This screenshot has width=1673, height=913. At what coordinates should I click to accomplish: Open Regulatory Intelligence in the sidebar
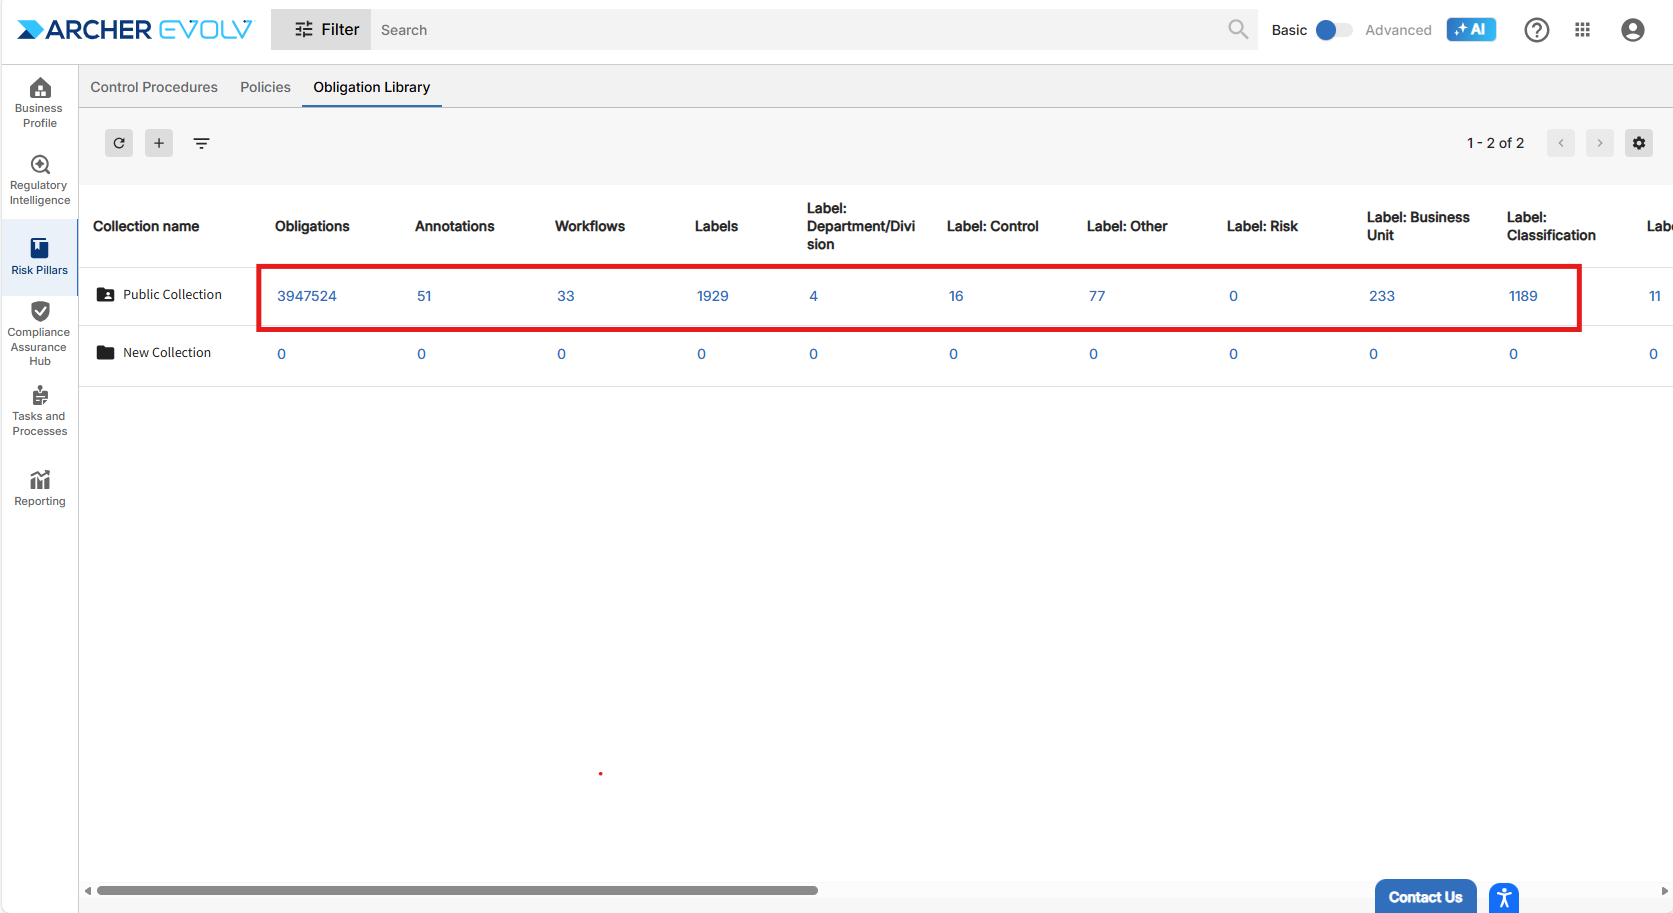click(x=40, y=180)
